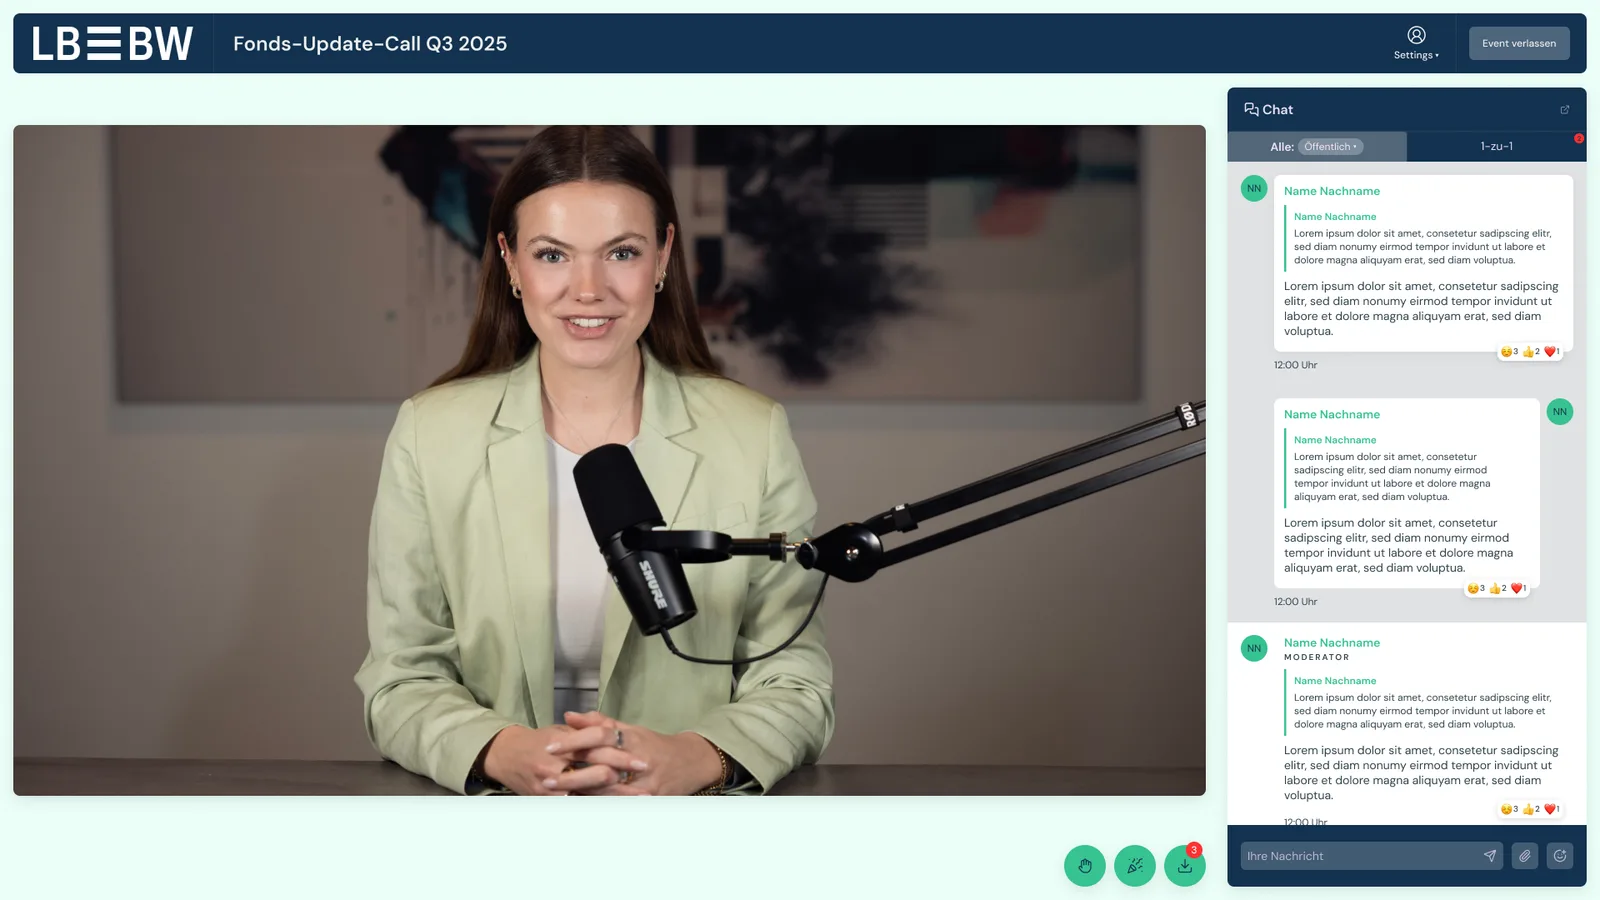Open the Öffentlich visibility dropdown
The width and height of the screenshot is (1600, 900).
(1331, 147)
